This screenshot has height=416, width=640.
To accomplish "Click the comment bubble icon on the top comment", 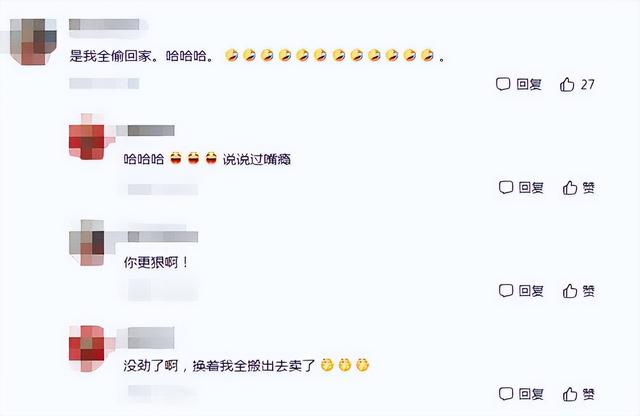I will click(x=503, y=84).
